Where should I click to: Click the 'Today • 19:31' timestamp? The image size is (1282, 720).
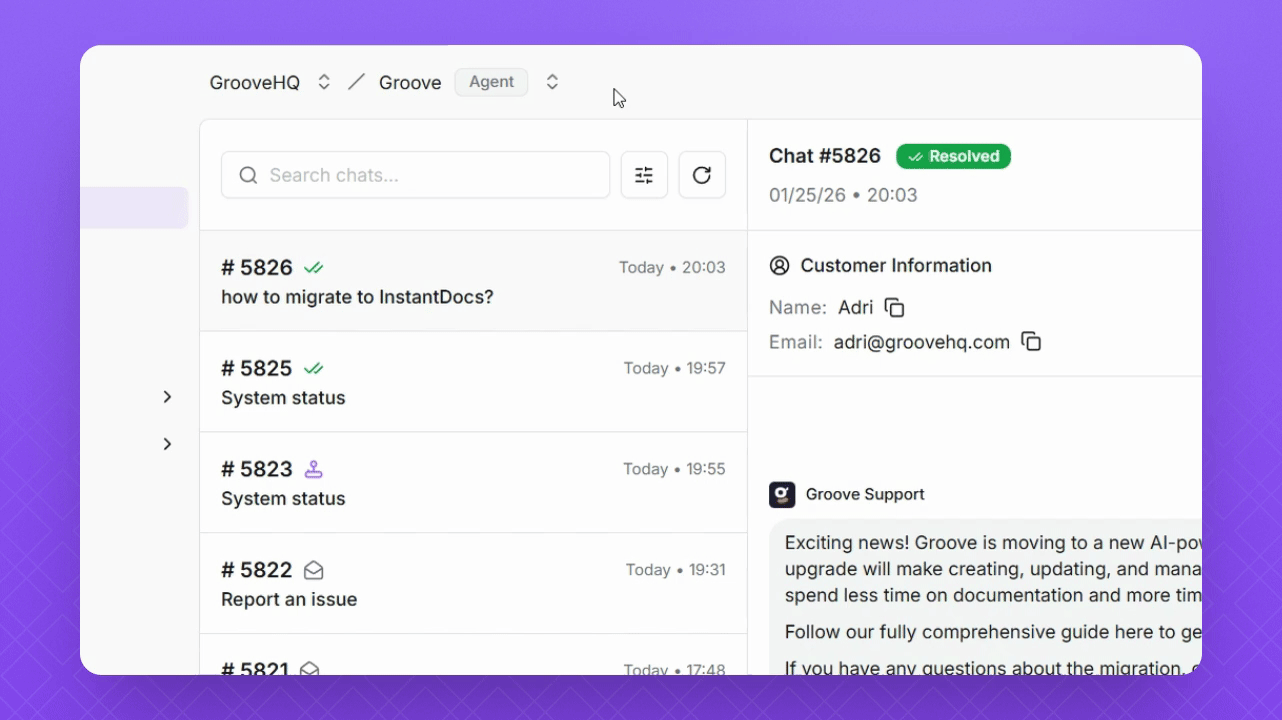(676, 570)
